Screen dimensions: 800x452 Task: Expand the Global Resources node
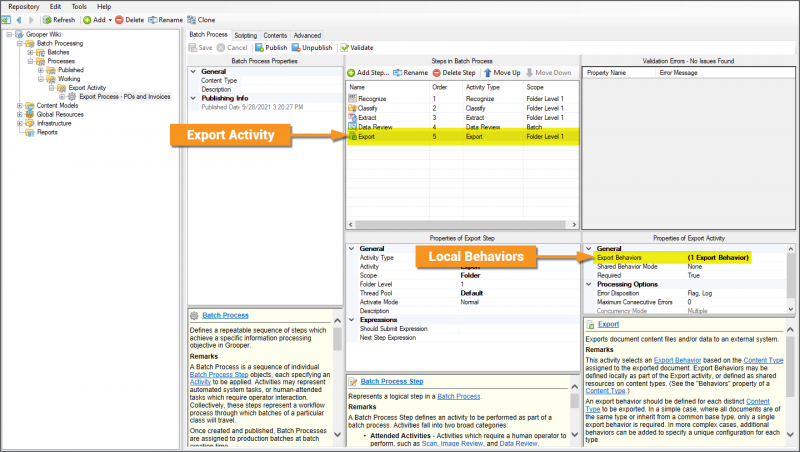click(x=20, y=115)
